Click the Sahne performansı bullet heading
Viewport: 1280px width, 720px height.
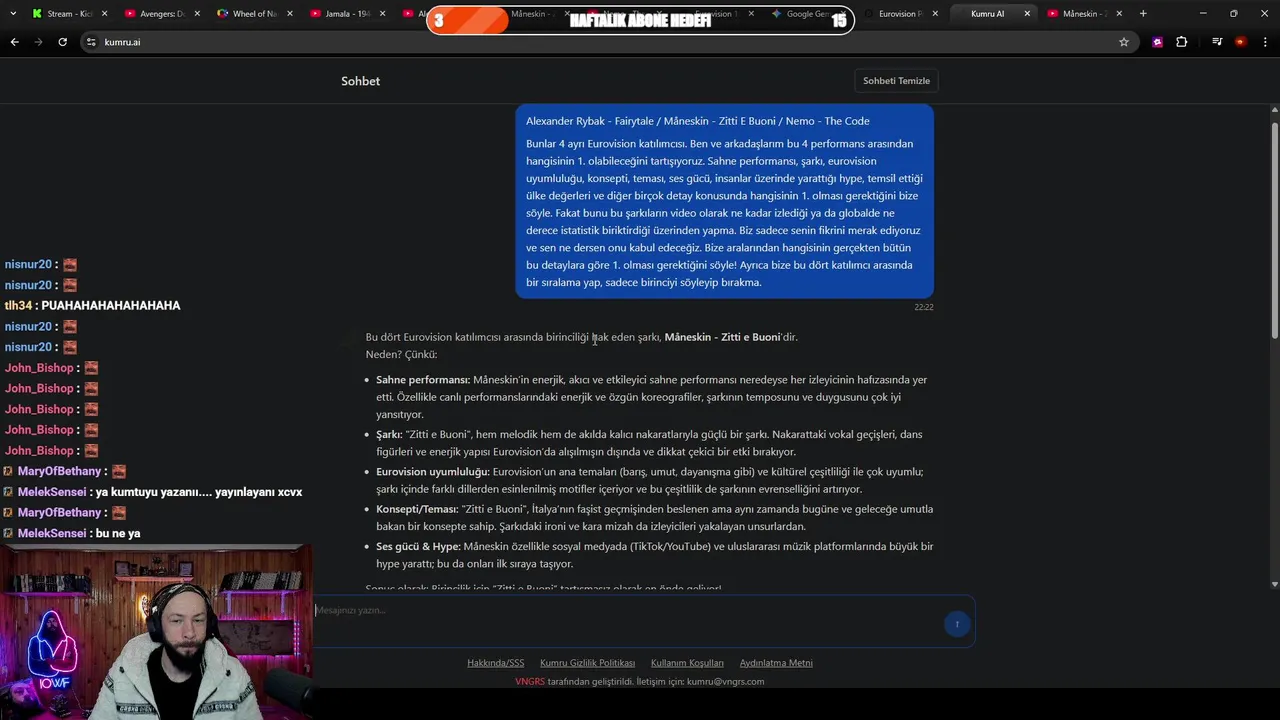(423, 380)
